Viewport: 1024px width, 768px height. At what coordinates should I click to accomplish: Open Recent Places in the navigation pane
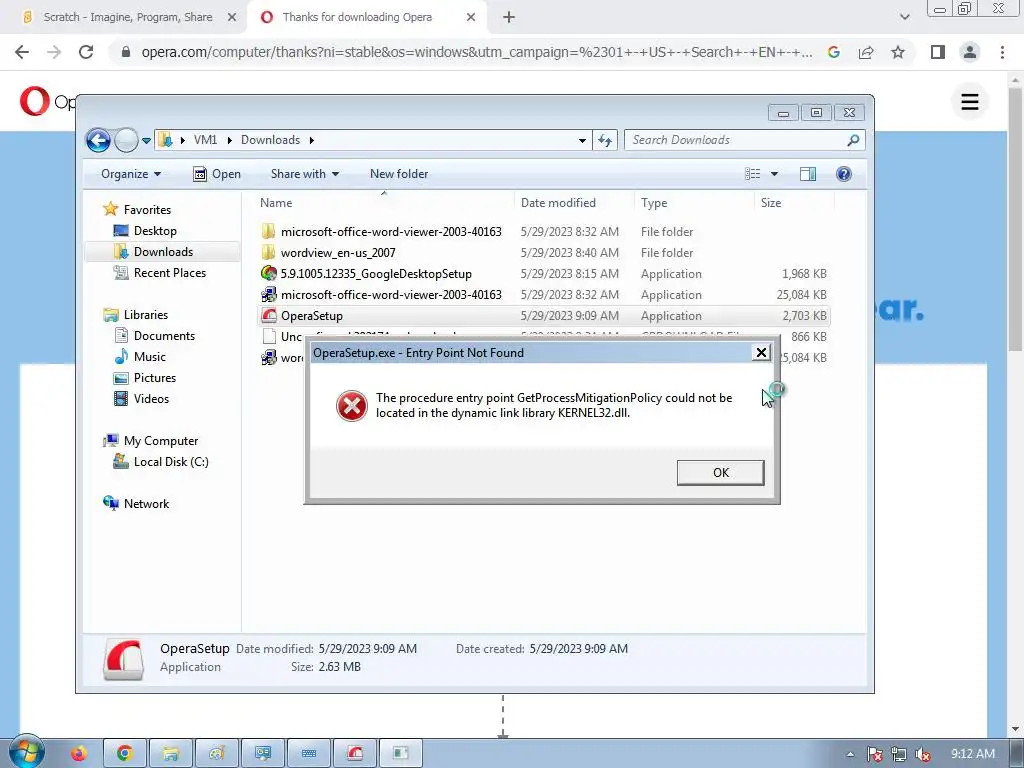click(x=169, y=272)
